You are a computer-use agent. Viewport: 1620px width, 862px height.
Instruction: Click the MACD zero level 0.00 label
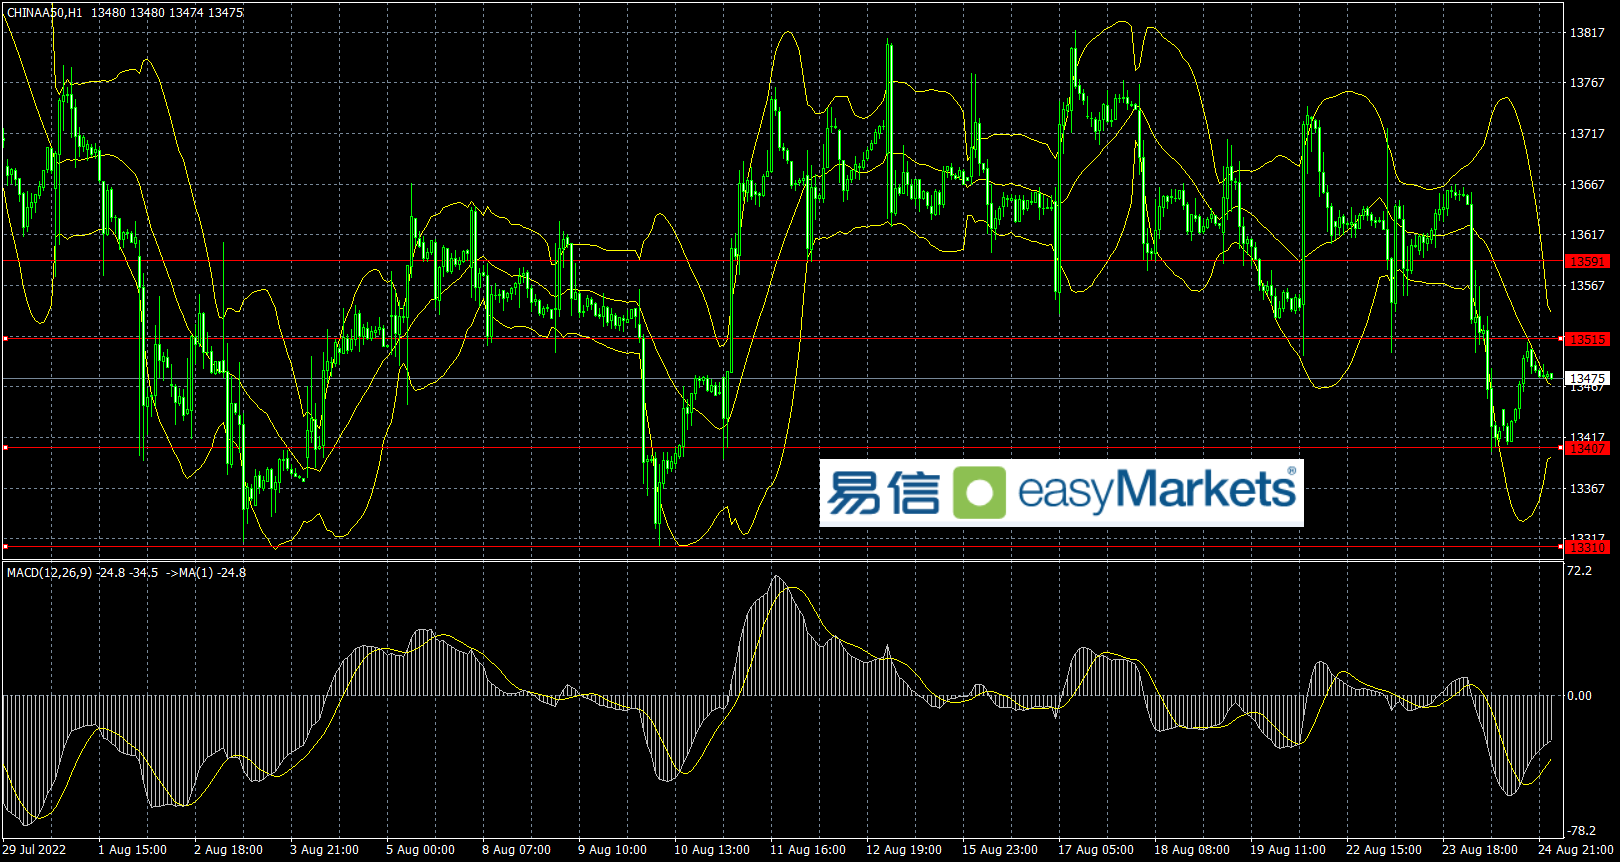[x=1580, y=695]
